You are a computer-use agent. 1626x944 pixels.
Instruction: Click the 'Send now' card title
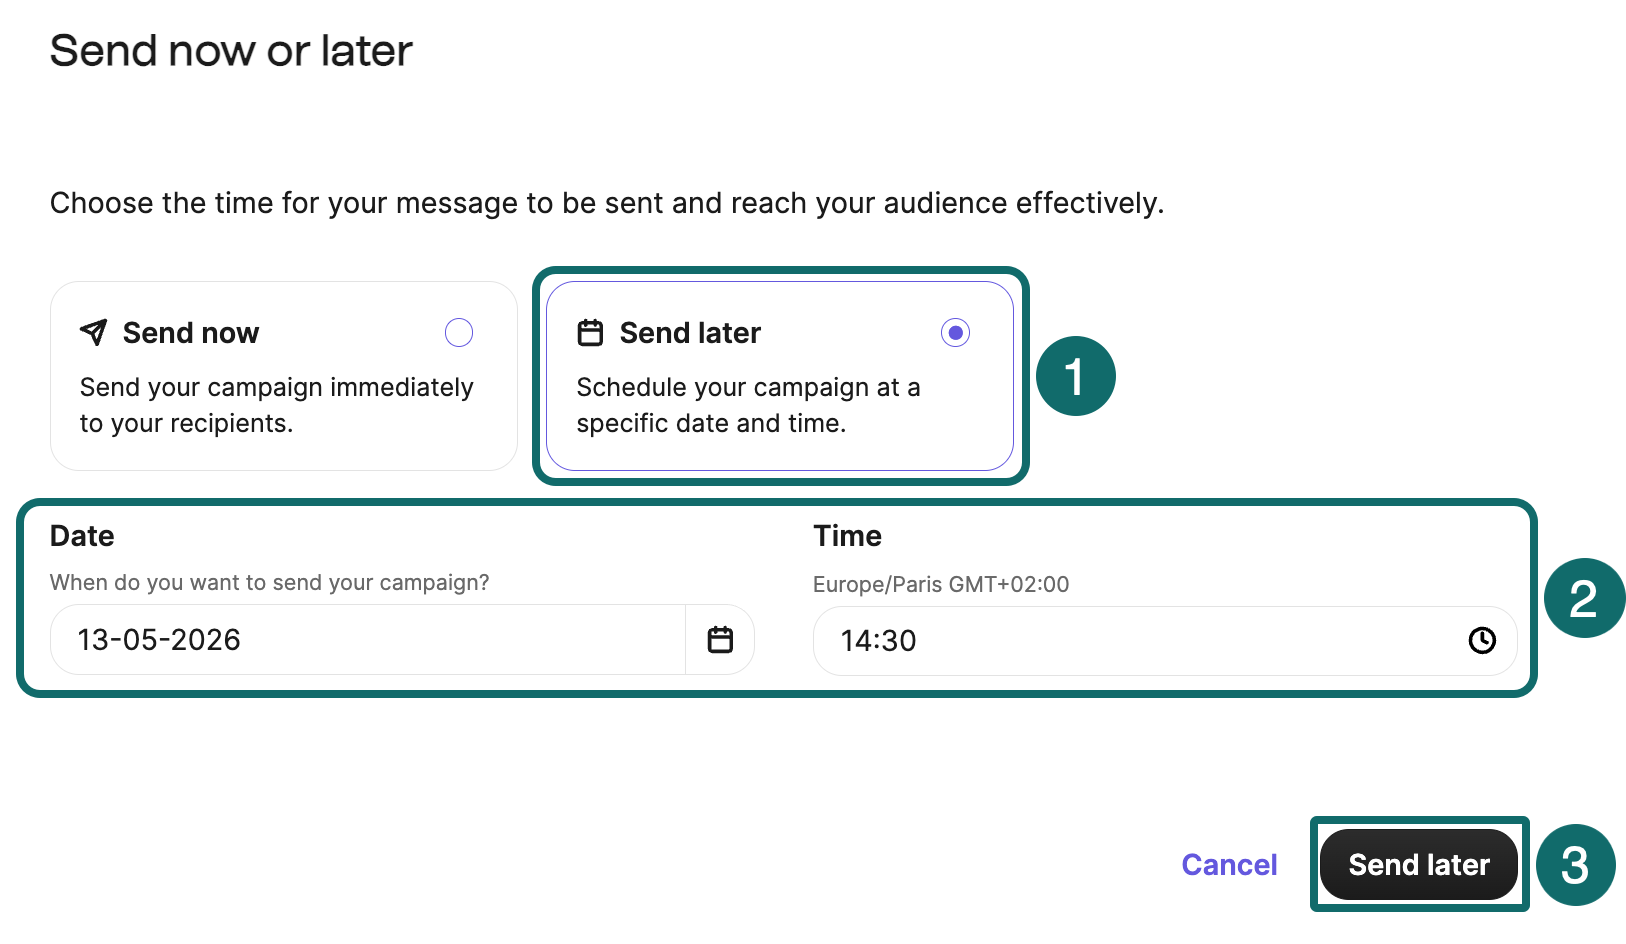(x=191, y=332)
